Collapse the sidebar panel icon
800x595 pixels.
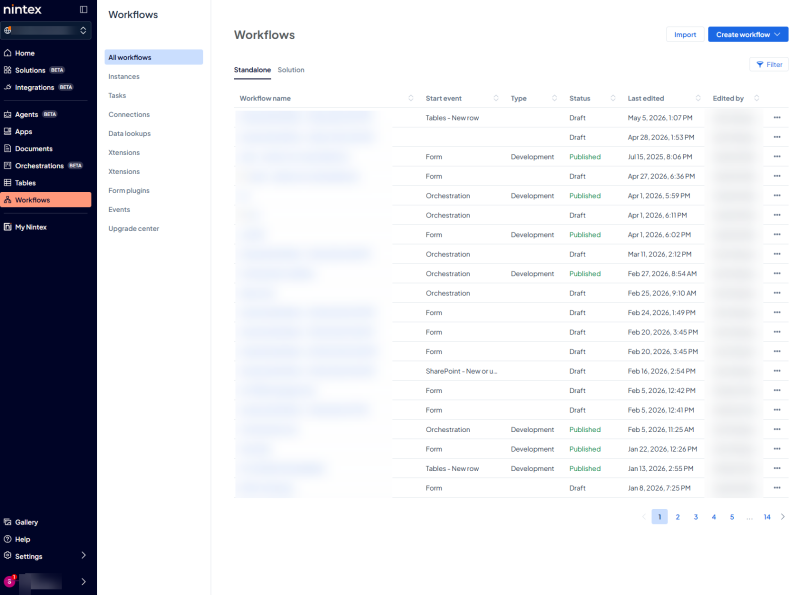[x=84, y=9]
